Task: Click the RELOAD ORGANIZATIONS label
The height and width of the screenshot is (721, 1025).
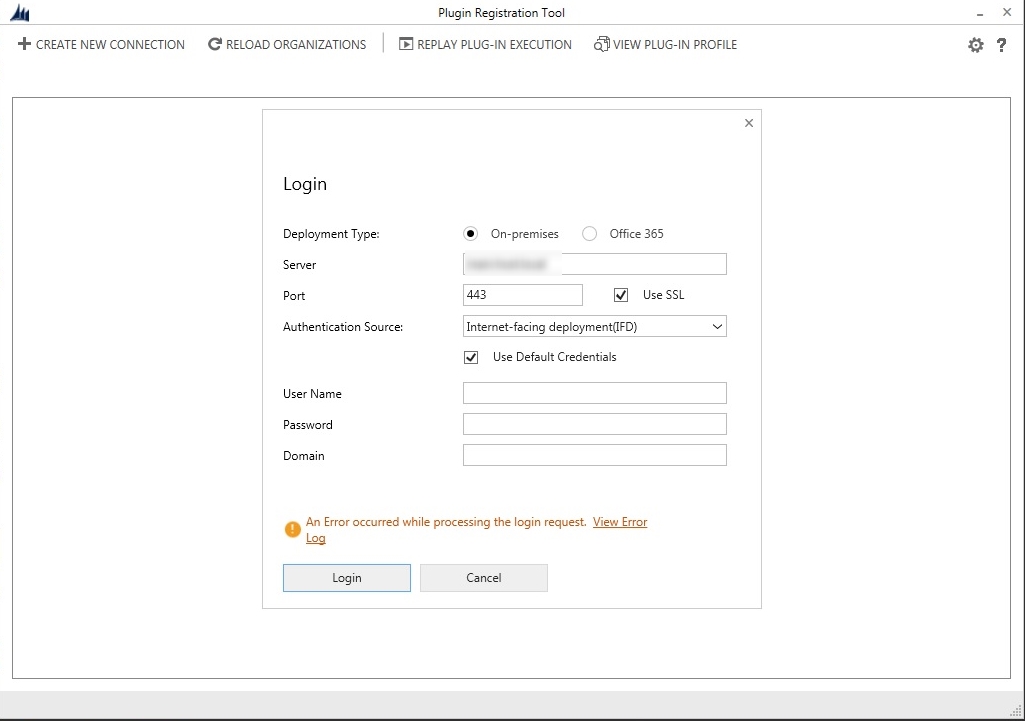Action: coord(296,44)
